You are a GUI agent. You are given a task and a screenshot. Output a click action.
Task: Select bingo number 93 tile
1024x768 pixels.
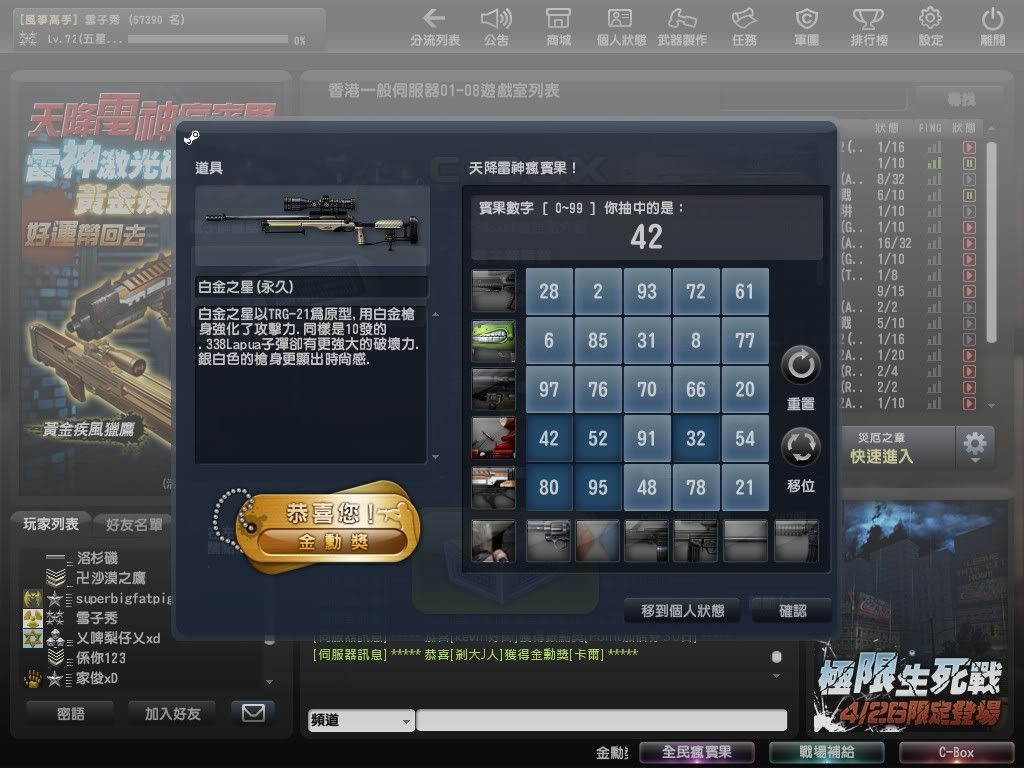[x=647, y=291]
